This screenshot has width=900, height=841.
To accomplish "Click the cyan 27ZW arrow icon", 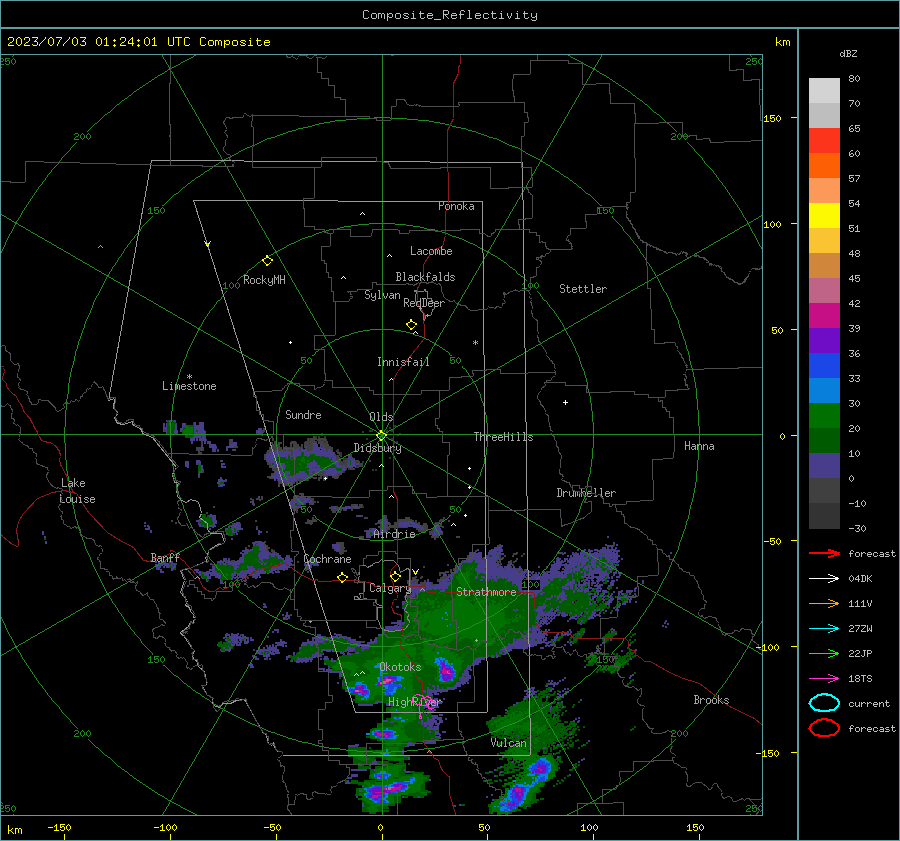I will coord(824,629).
